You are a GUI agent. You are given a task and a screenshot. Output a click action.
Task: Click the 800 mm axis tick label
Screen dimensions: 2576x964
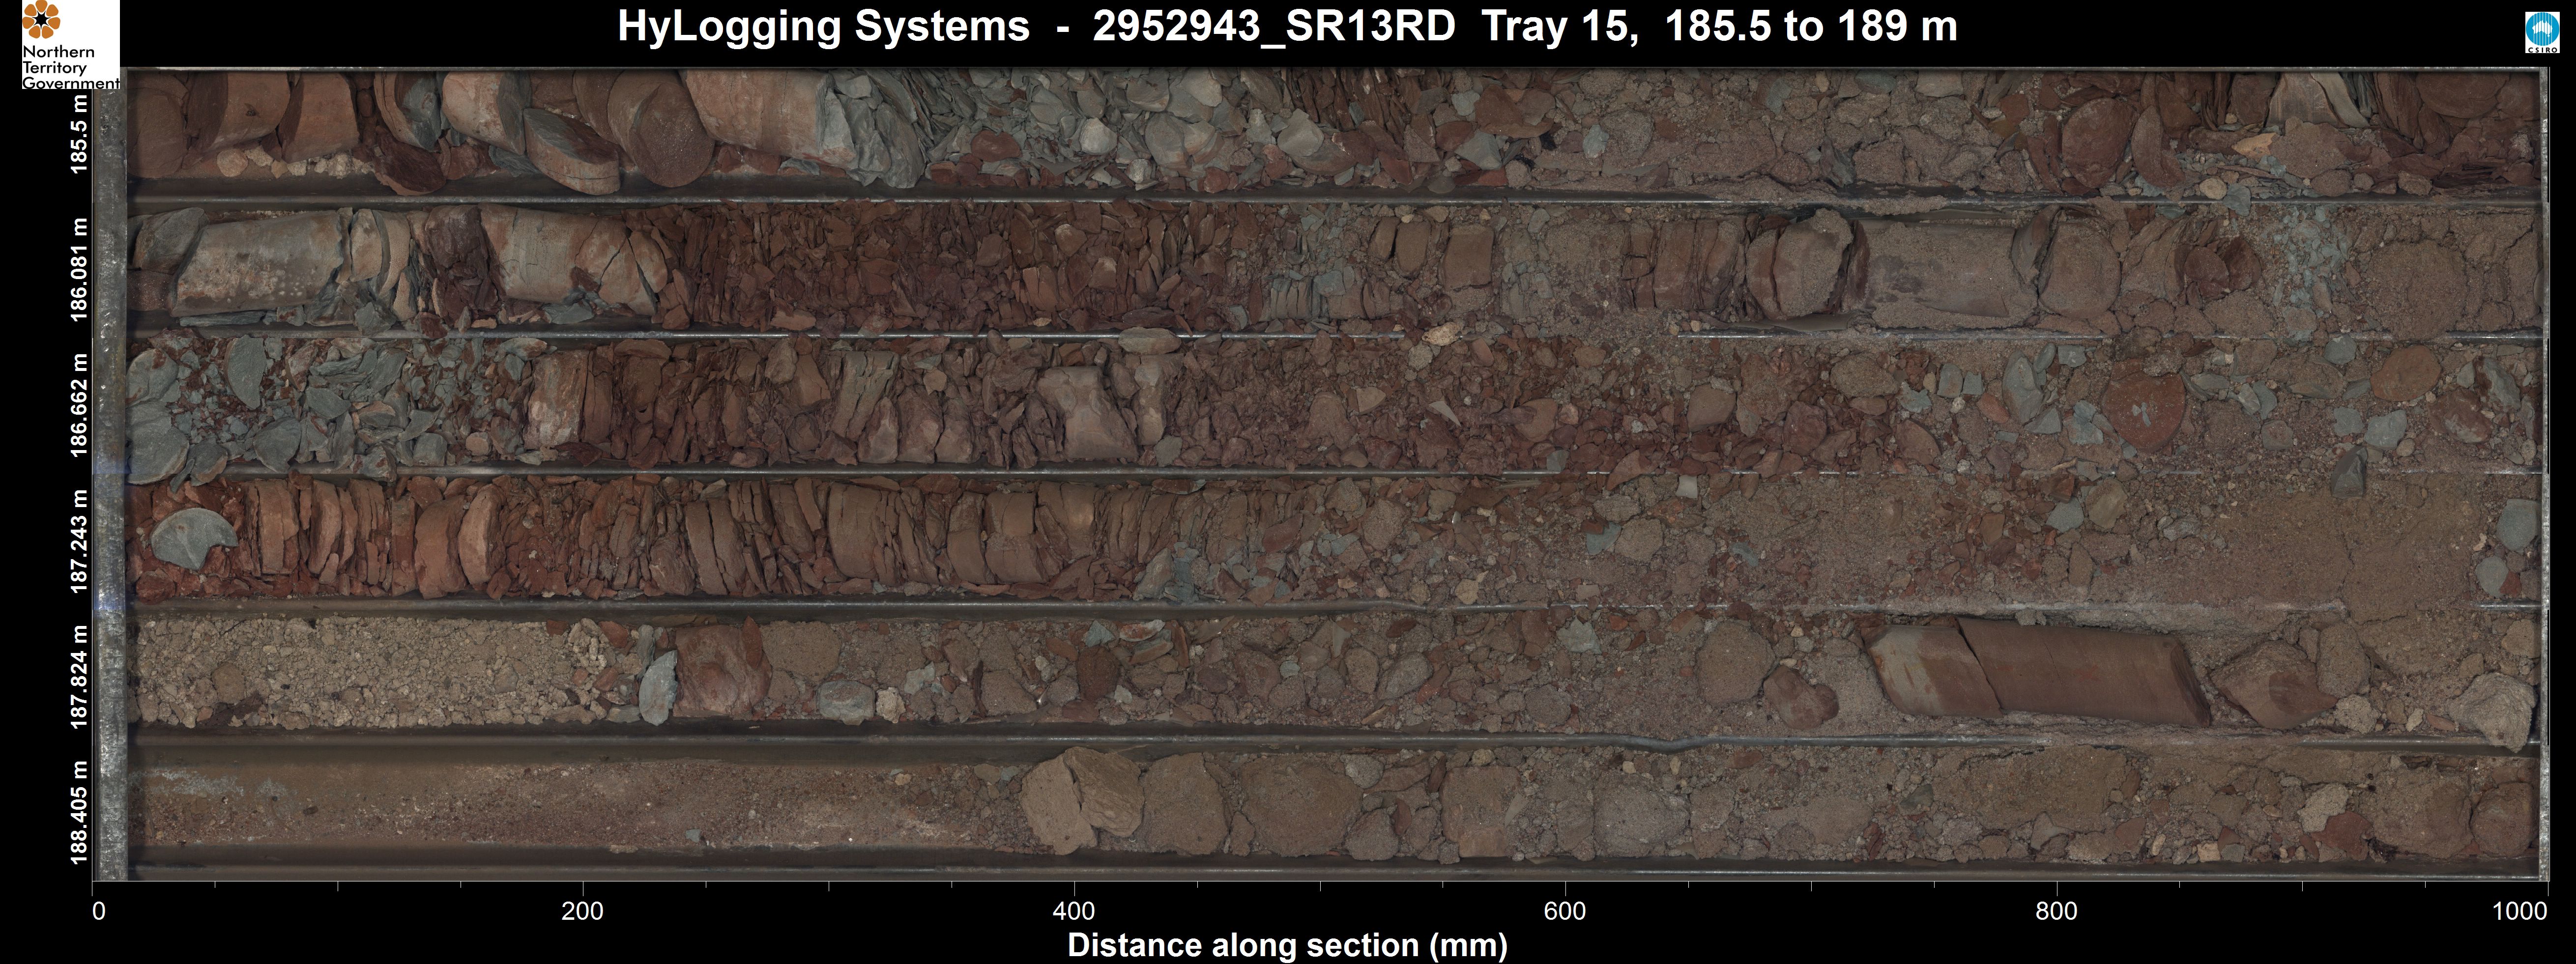coord(2057,911)
